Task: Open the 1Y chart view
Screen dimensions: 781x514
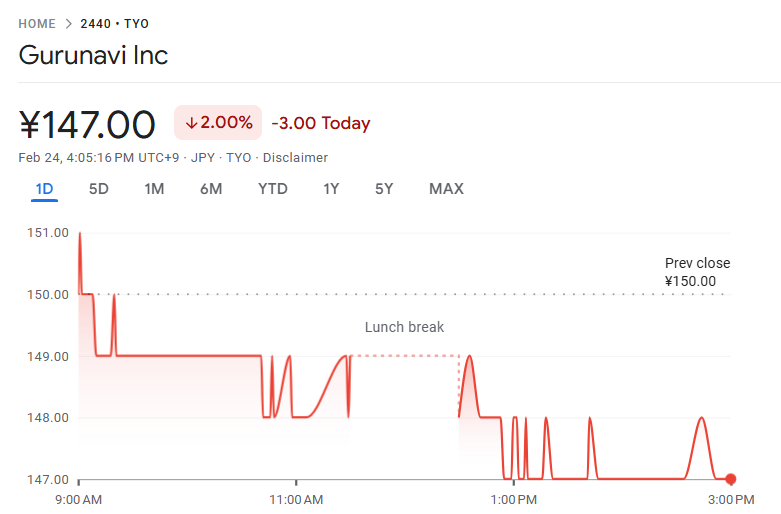Action: pyautogui.click(x=331, y=189)
